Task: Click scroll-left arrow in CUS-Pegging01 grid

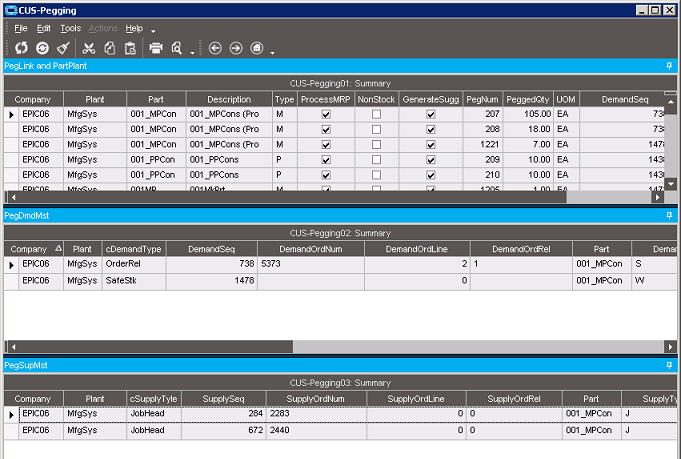Action: coord(13,198)
